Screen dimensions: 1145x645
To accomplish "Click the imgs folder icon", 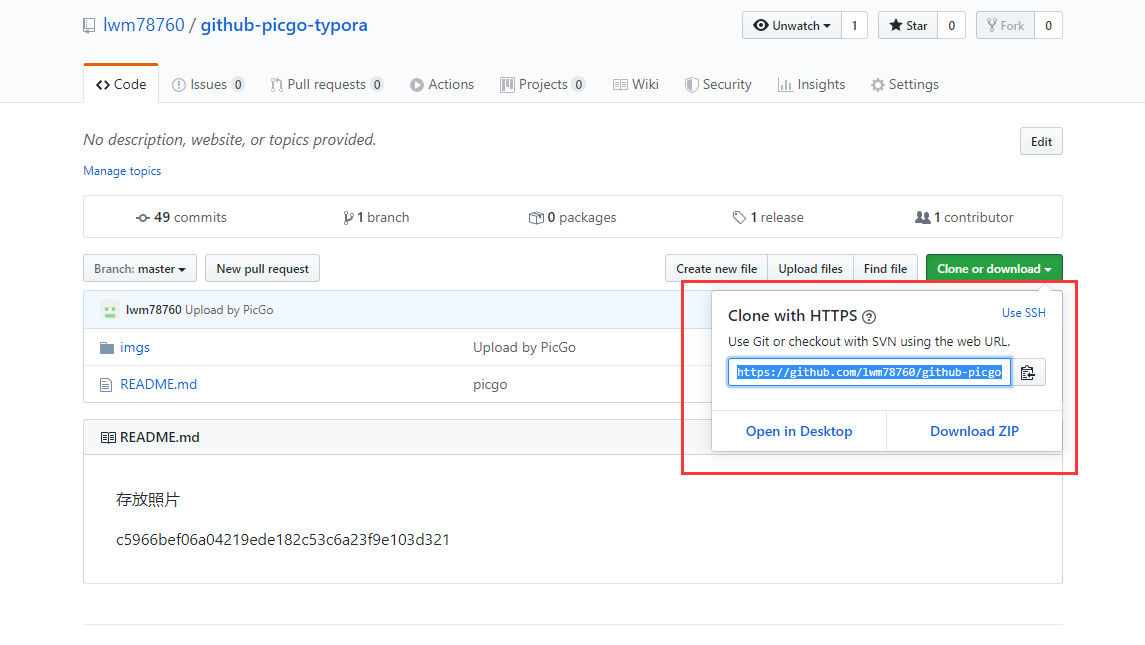I will click(107, 348).
